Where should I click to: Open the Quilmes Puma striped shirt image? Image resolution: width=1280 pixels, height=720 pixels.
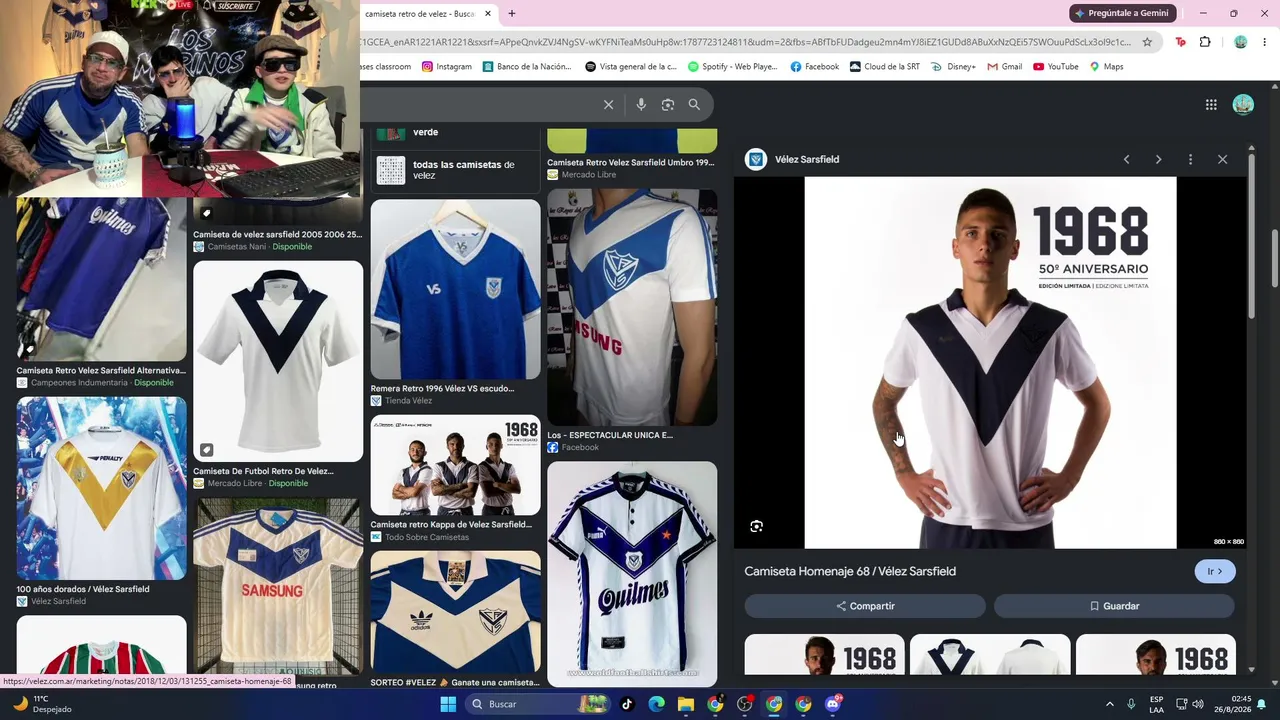pyautogui.click(x=632, y=574)
